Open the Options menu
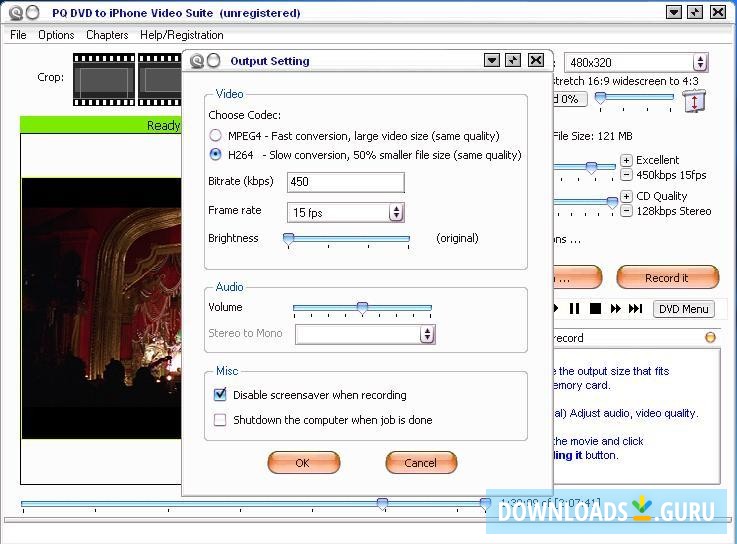Image resolution: width=737 pixels, height=544 pixels. click(x=56, y=35)
